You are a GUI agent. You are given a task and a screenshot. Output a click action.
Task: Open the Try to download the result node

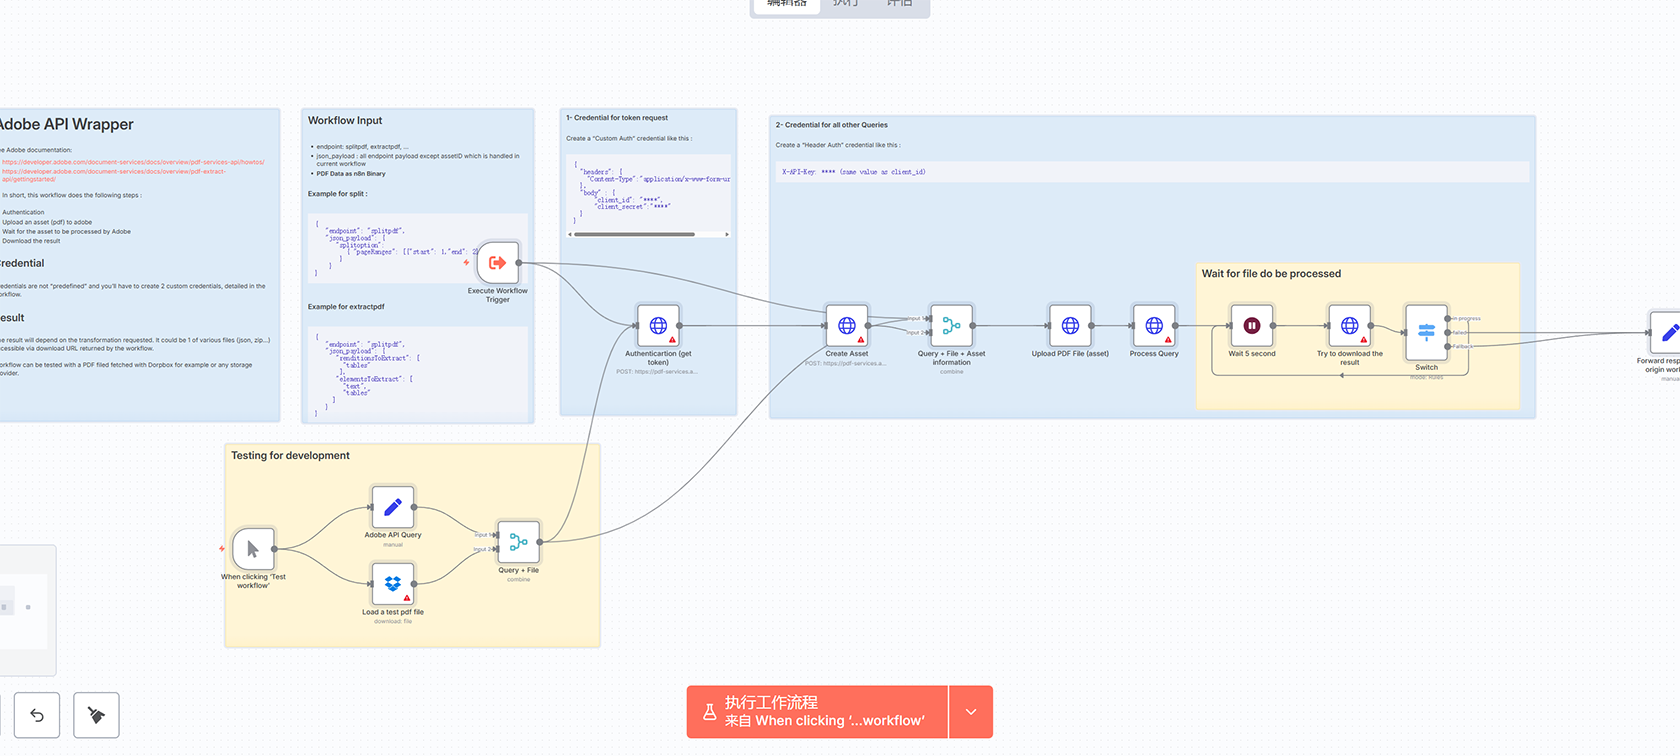pos(1349,326)
